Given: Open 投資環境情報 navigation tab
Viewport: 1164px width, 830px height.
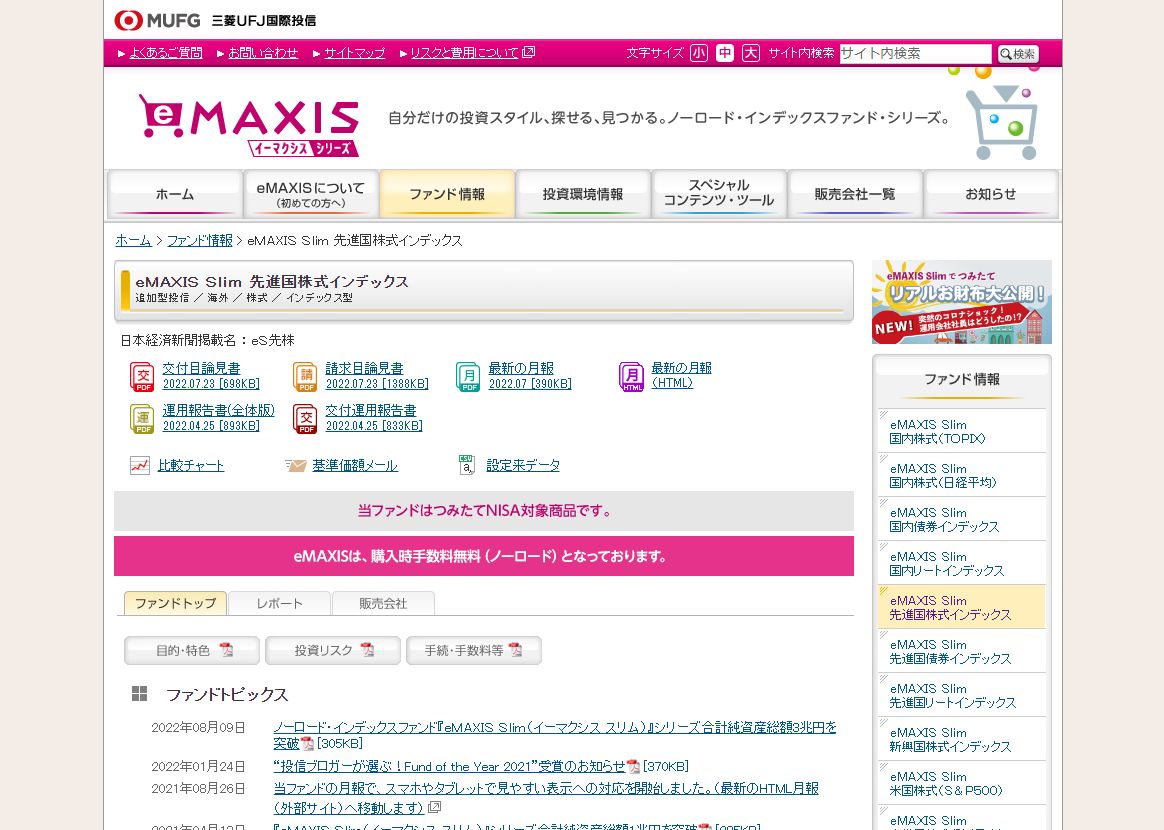Looking at the screenshot, I should [583, 194].
